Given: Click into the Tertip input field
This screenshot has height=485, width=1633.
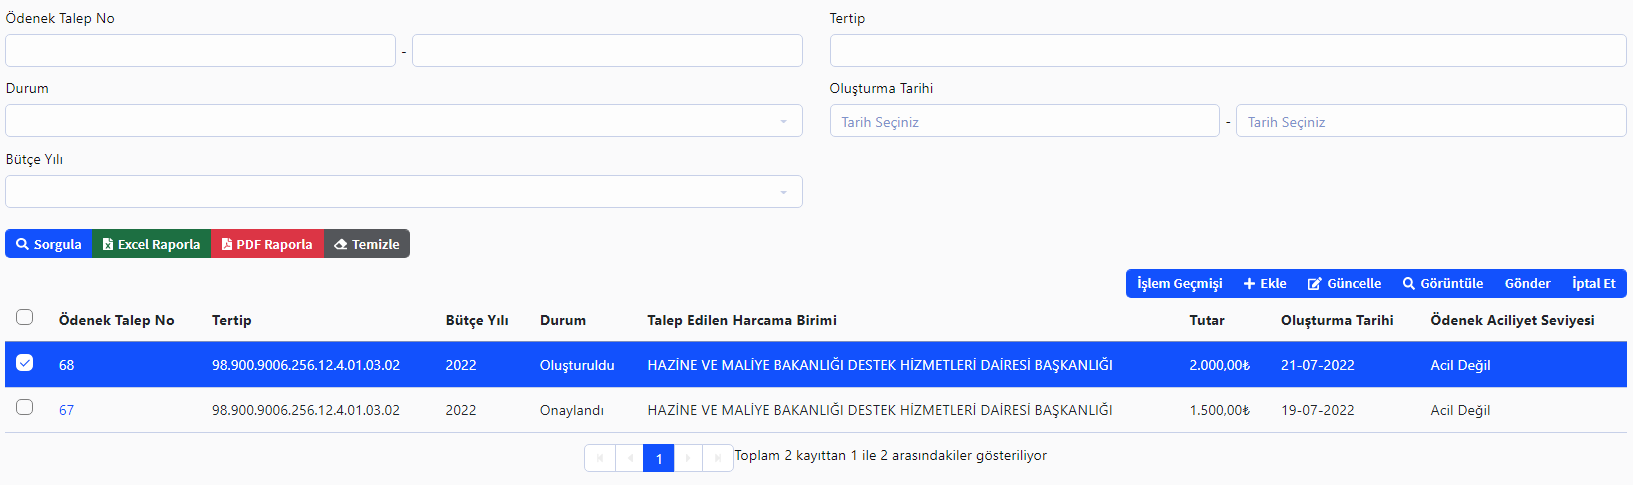Looking at the screenshot, I should [x=1227, y=51].
